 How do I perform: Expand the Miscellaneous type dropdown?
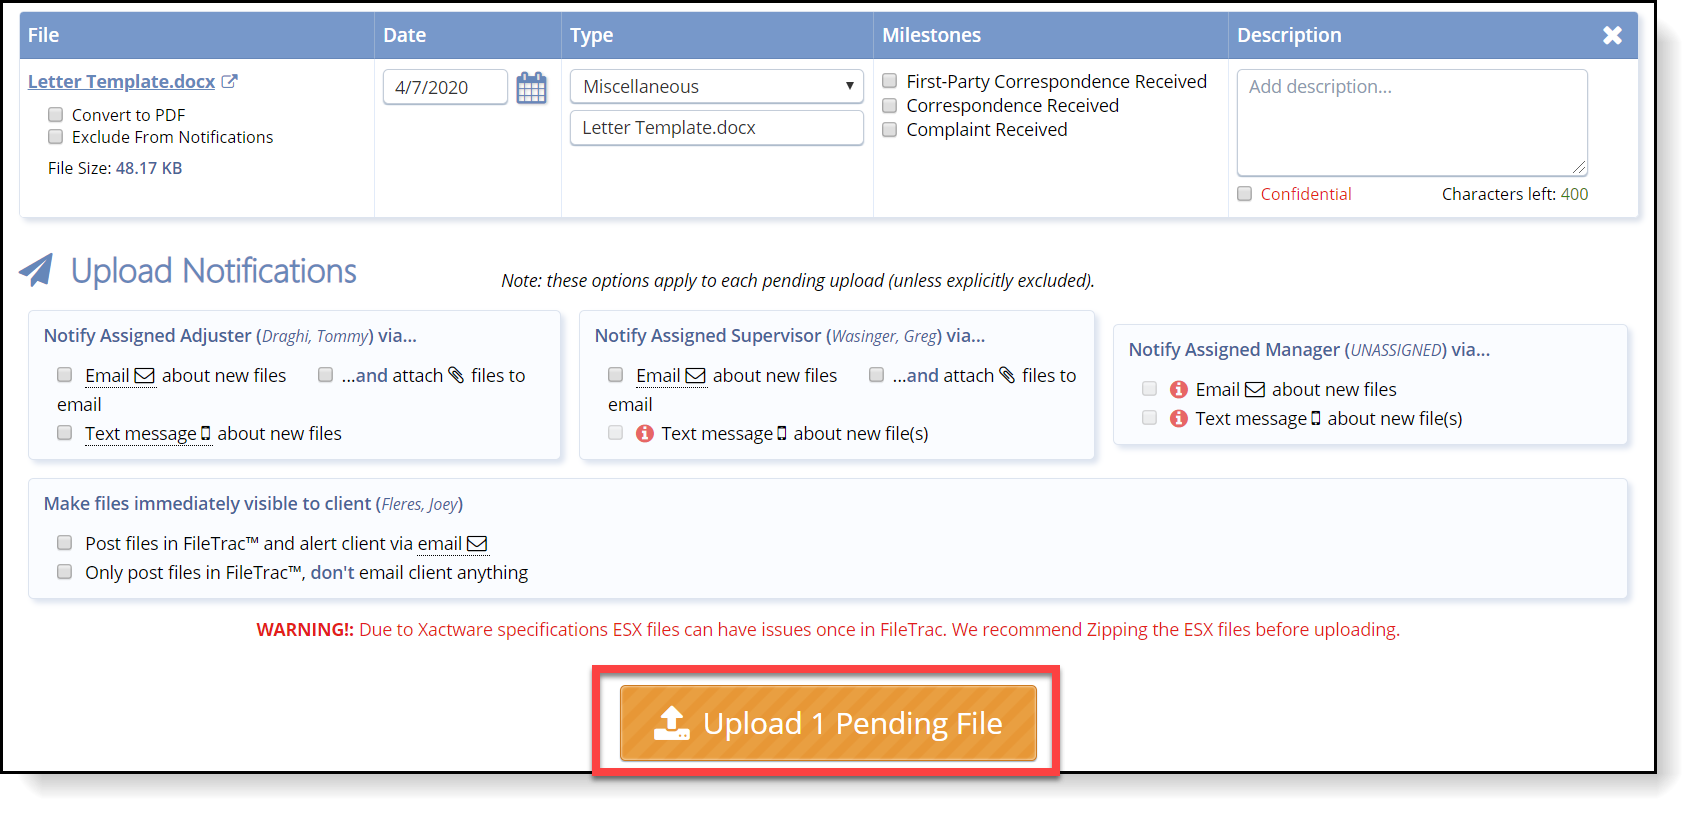click(717, 86)
